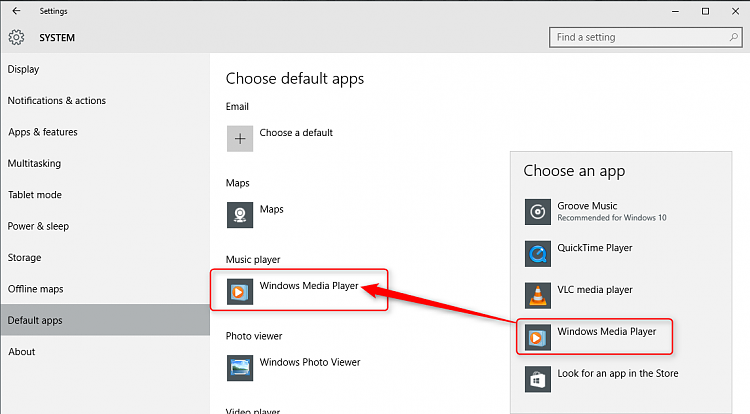Image resolution: width=750 pixels, height=414 pixels.
Task: Click 'Windows Media Player' label under Music player
Action: click(x=309, y=285)
